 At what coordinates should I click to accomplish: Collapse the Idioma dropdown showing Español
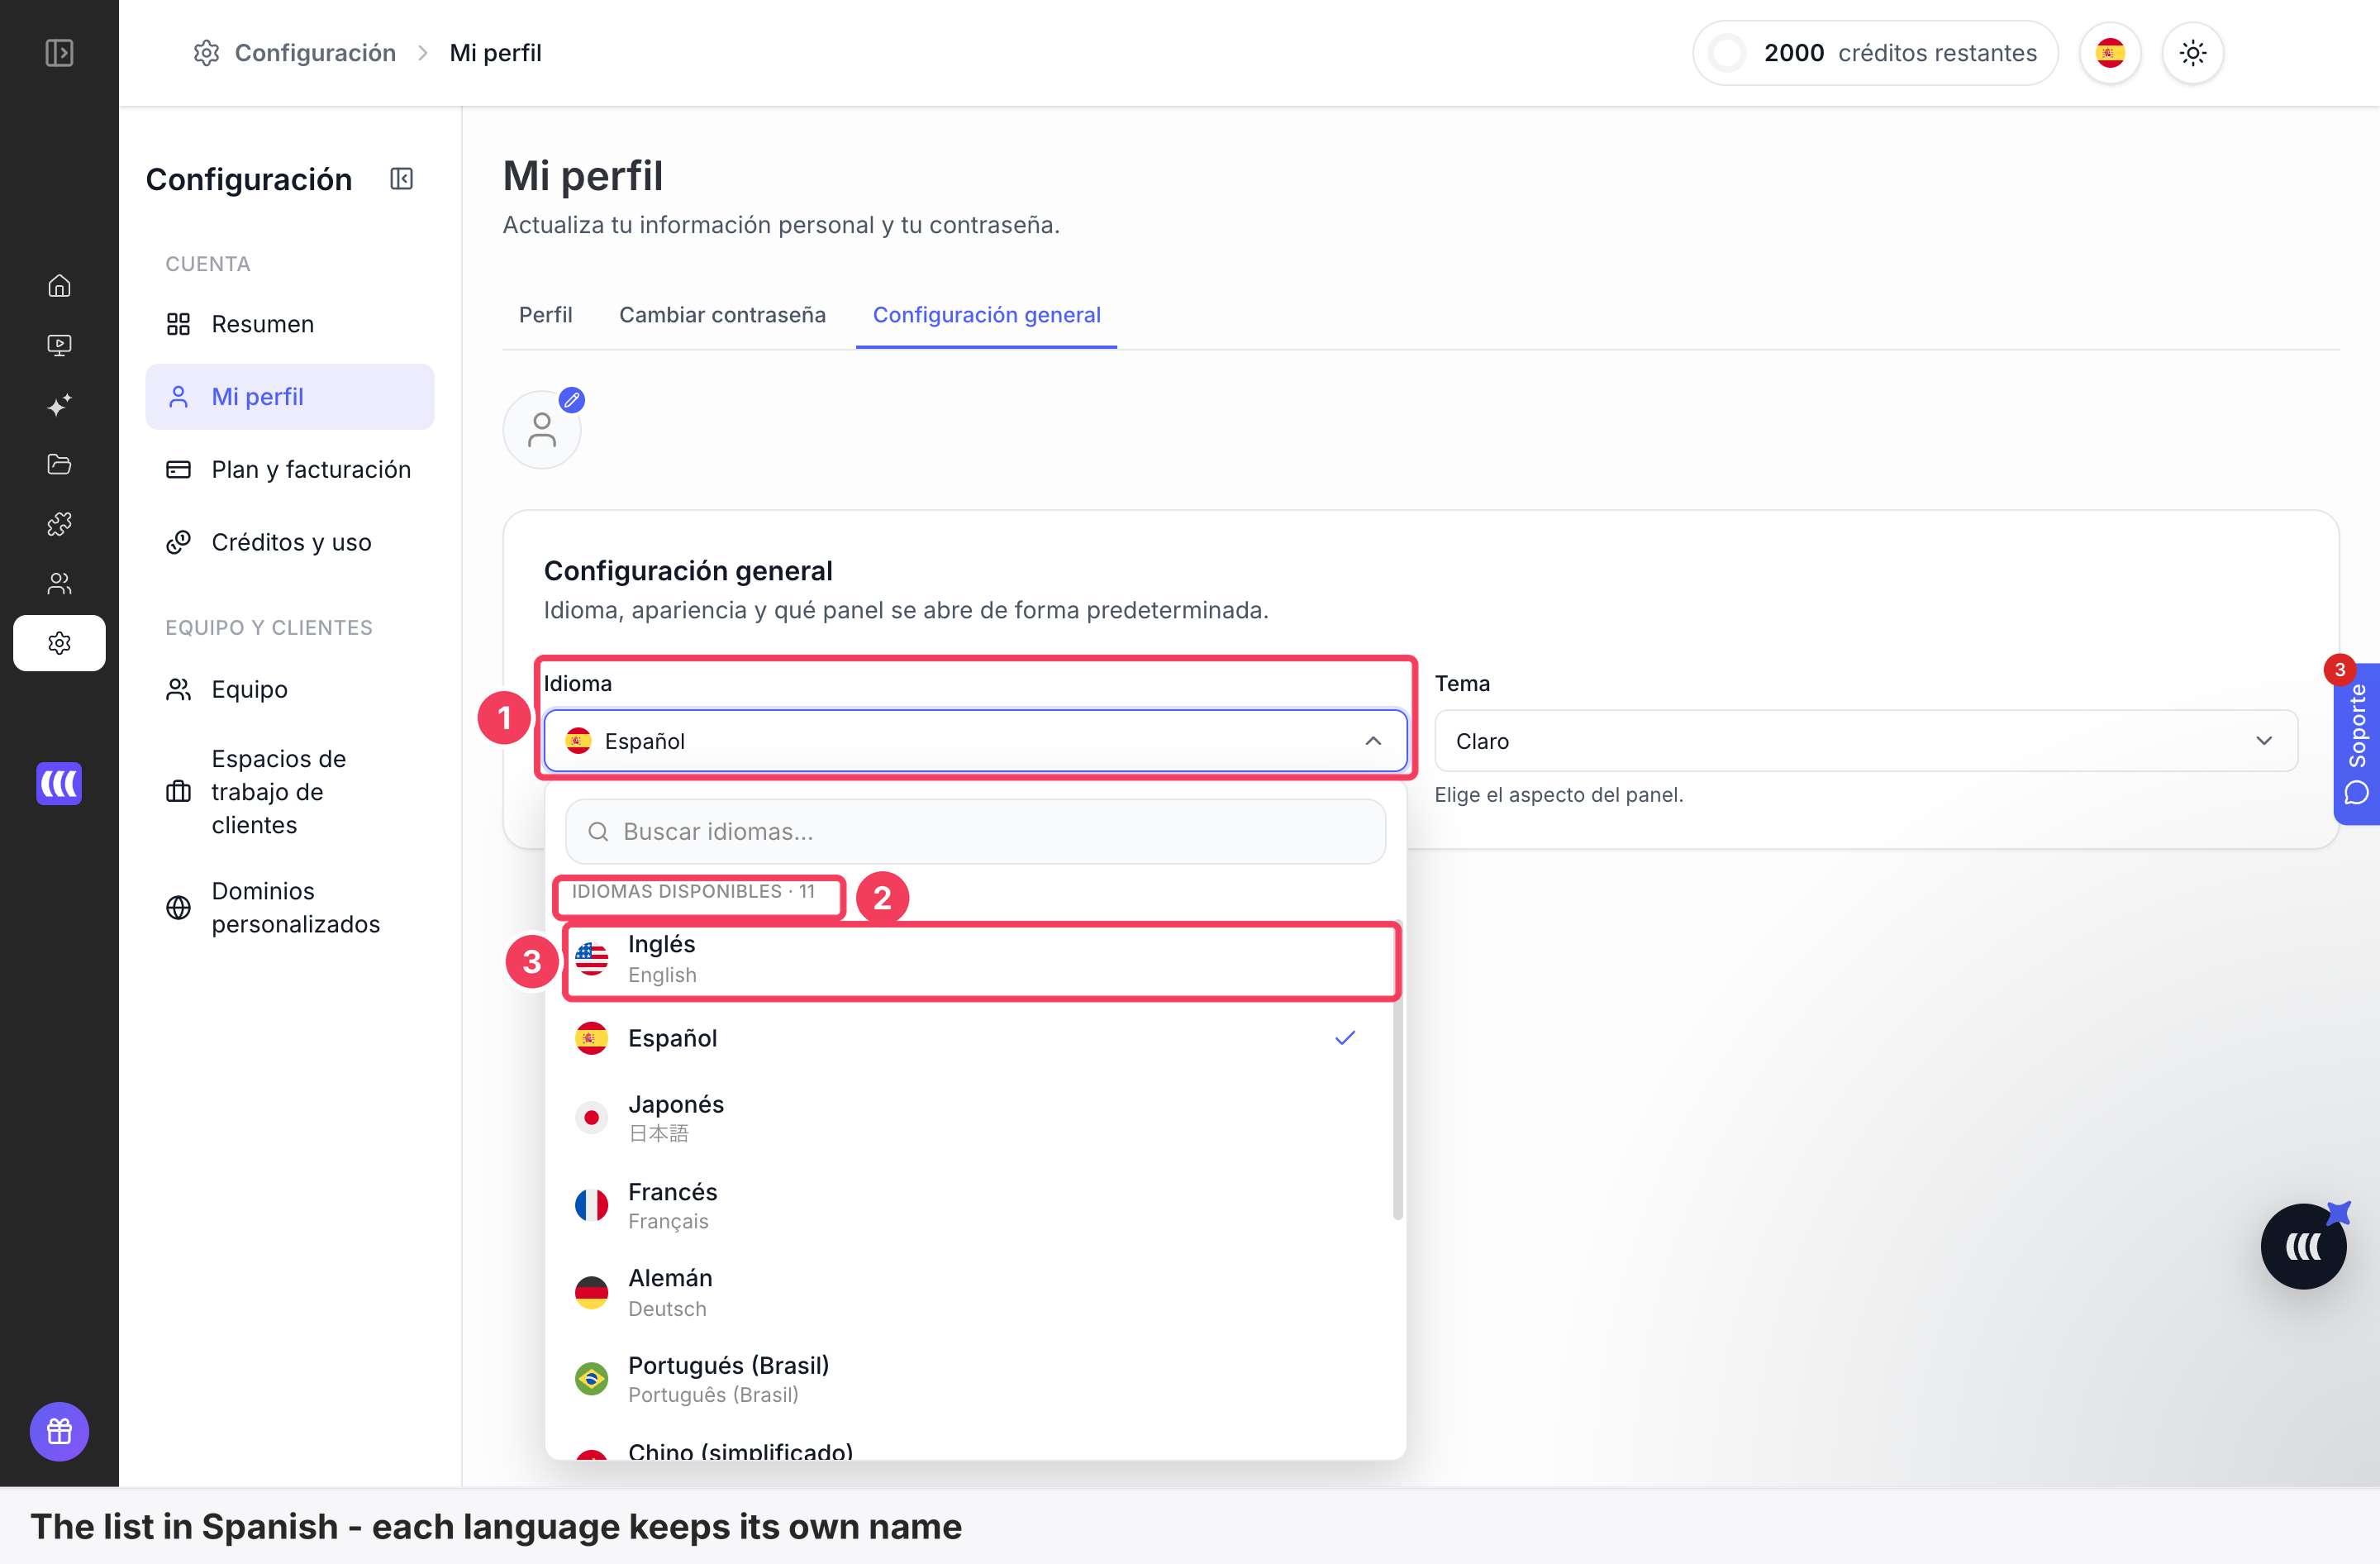[975, 741]
